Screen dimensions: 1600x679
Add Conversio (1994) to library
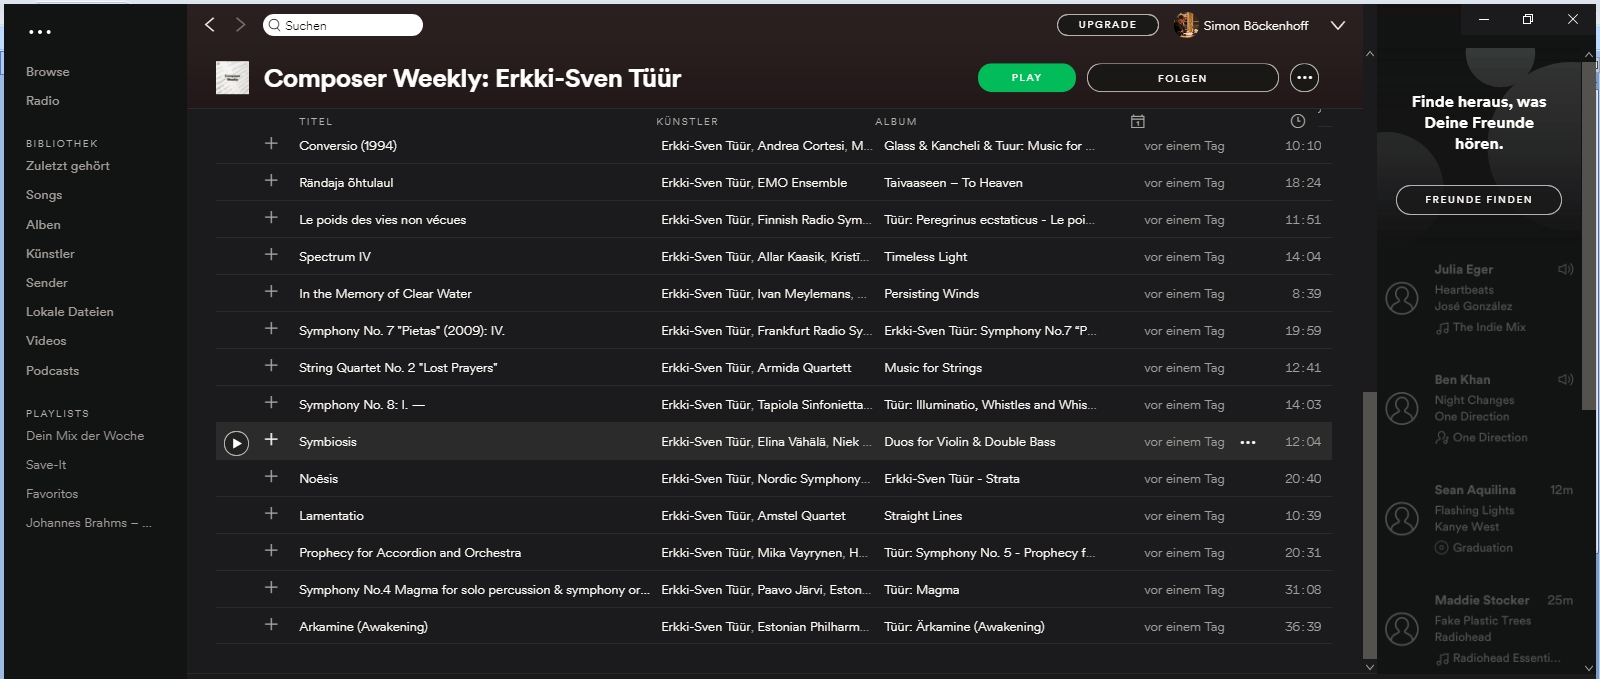point(271,144)
